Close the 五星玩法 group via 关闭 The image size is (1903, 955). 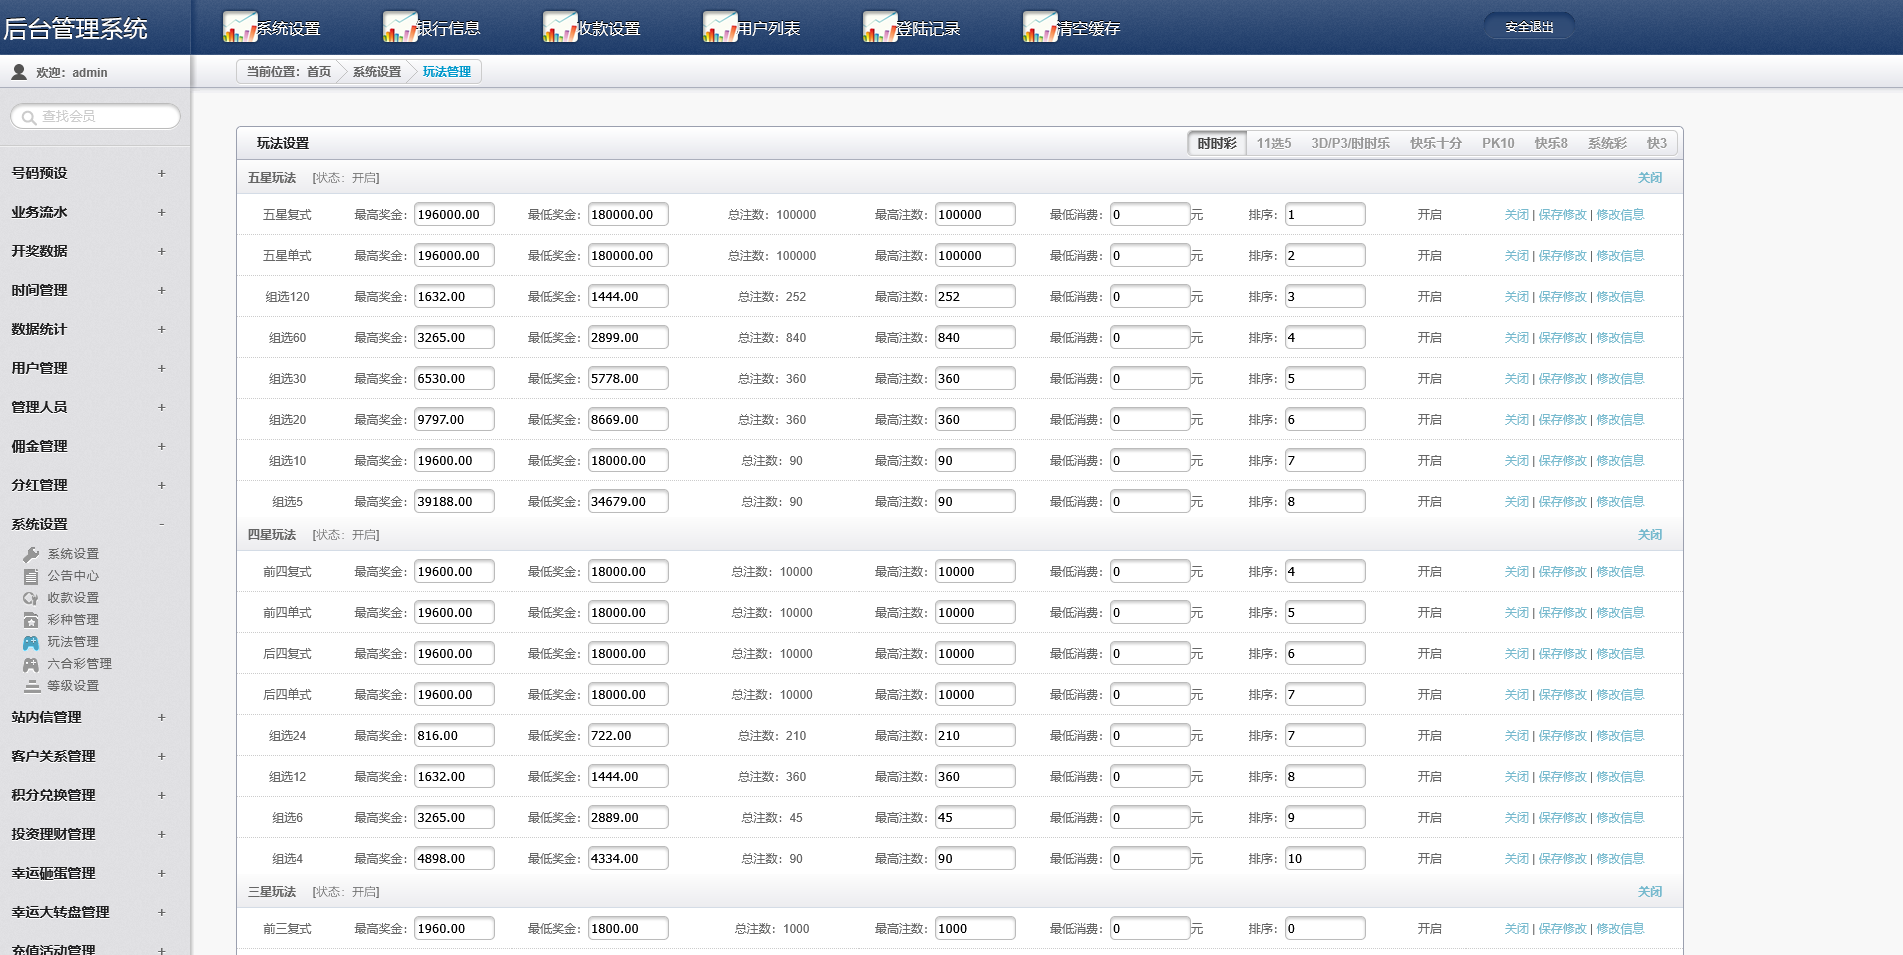click(x=1649, y=178)
